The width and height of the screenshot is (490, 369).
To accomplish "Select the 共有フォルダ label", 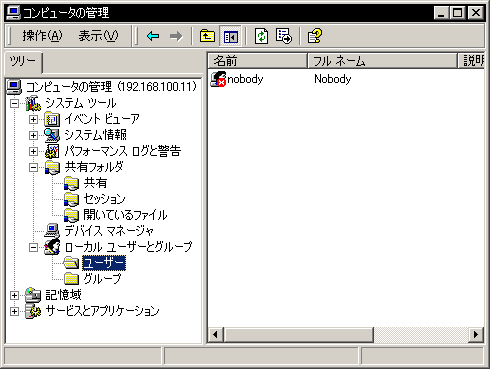I will click(x=94, y=167).
